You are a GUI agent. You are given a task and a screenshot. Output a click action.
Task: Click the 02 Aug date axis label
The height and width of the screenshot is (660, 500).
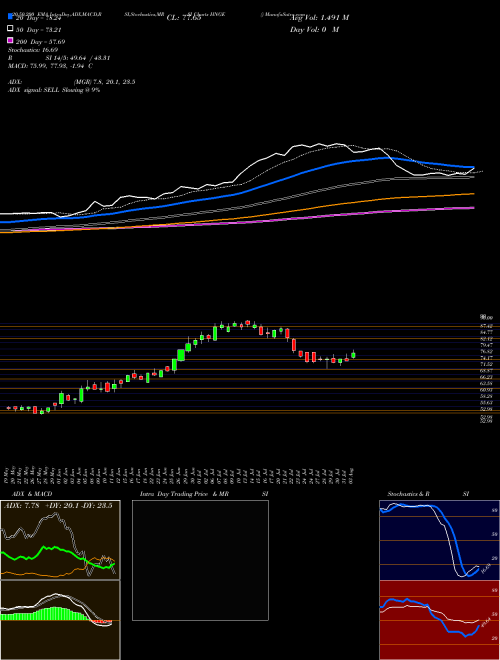point(353,474)
